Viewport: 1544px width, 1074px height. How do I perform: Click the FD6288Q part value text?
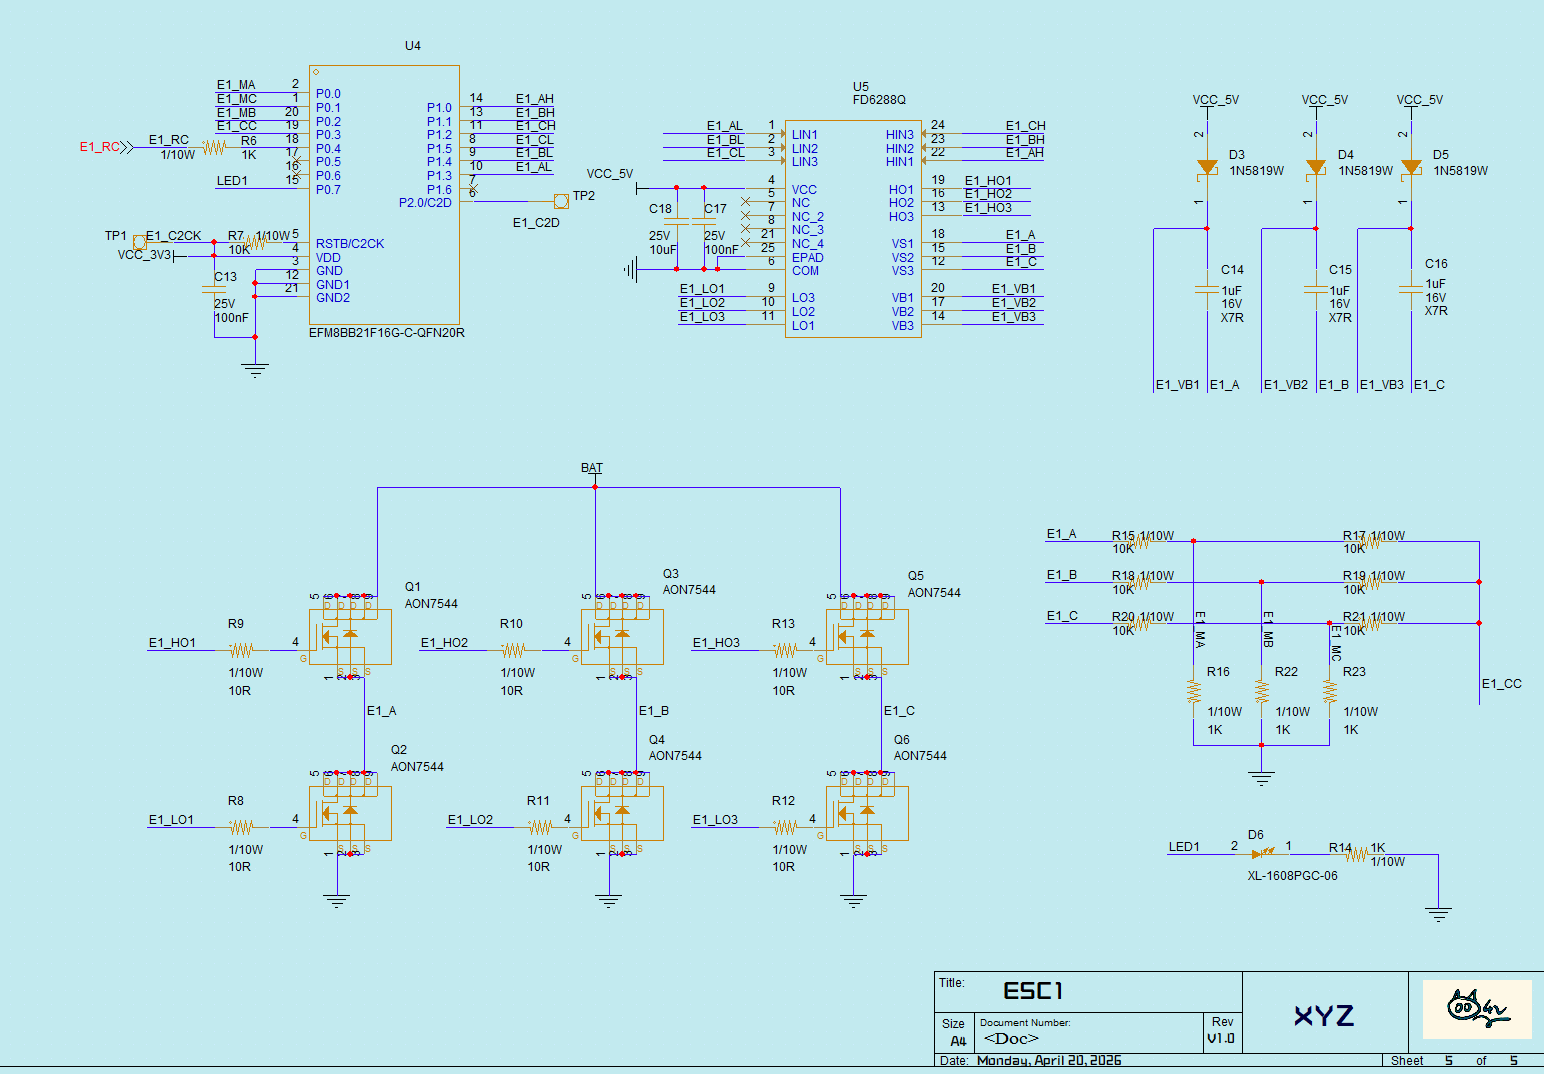click(879, 100)
